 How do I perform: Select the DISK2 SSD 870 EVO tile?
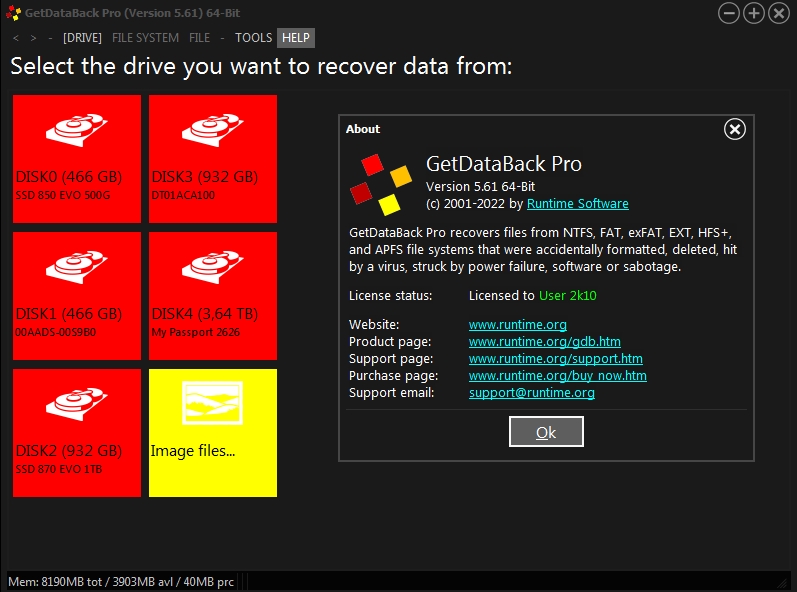[77, 432]
